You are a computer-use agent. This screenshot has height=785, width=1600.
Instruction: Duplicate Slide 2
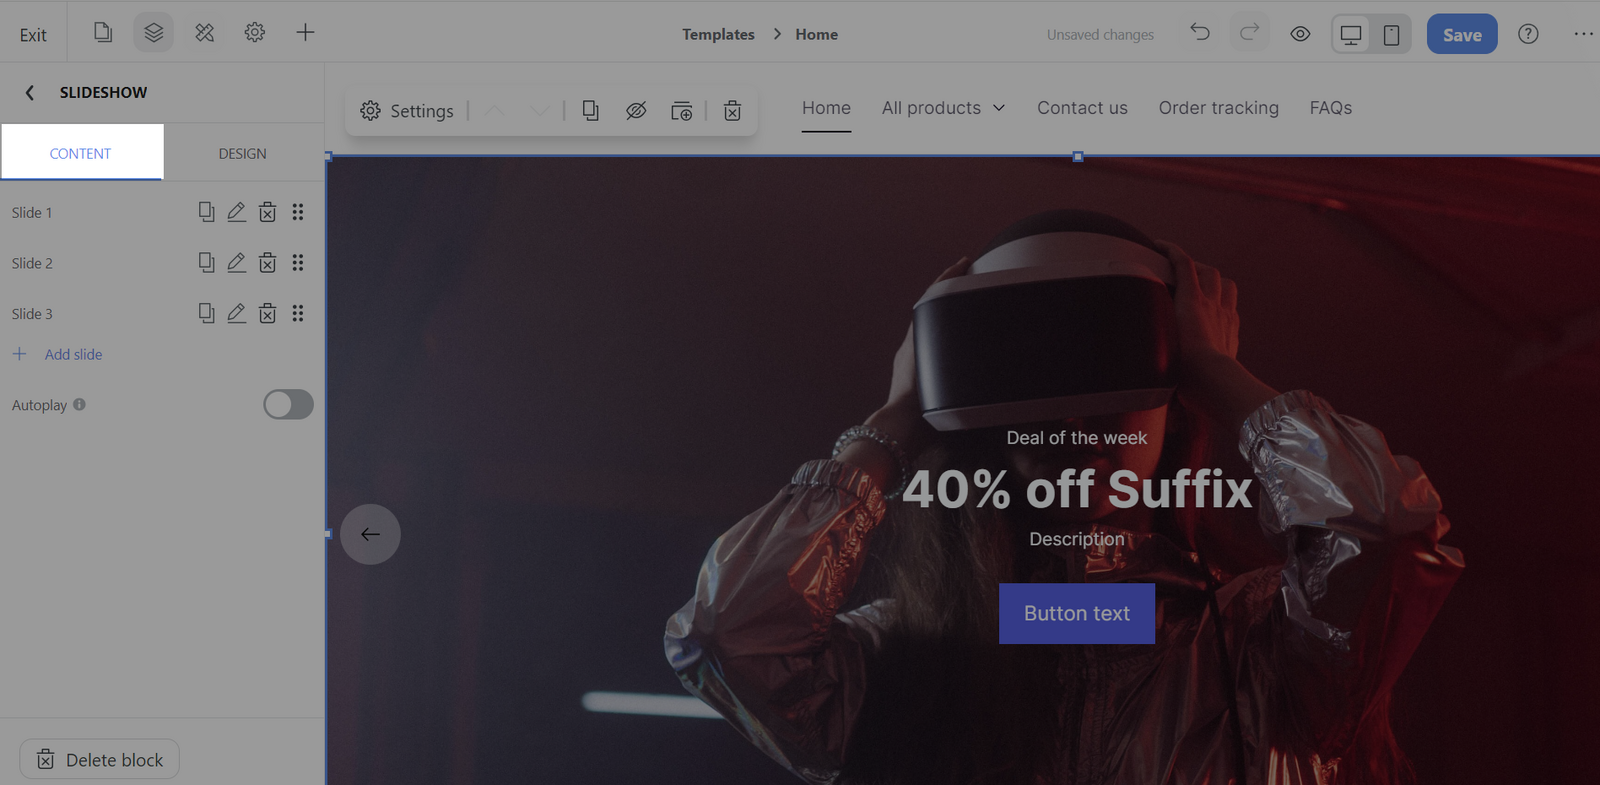pos(206,262)
